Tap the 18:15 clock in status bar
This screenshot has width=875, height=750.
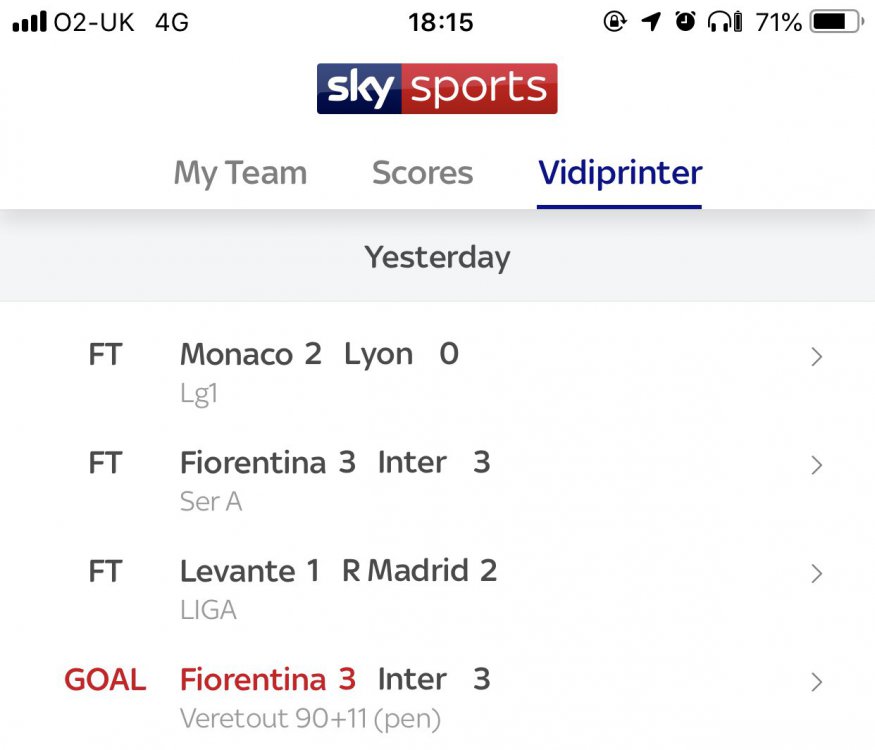(x=440, y=22)
